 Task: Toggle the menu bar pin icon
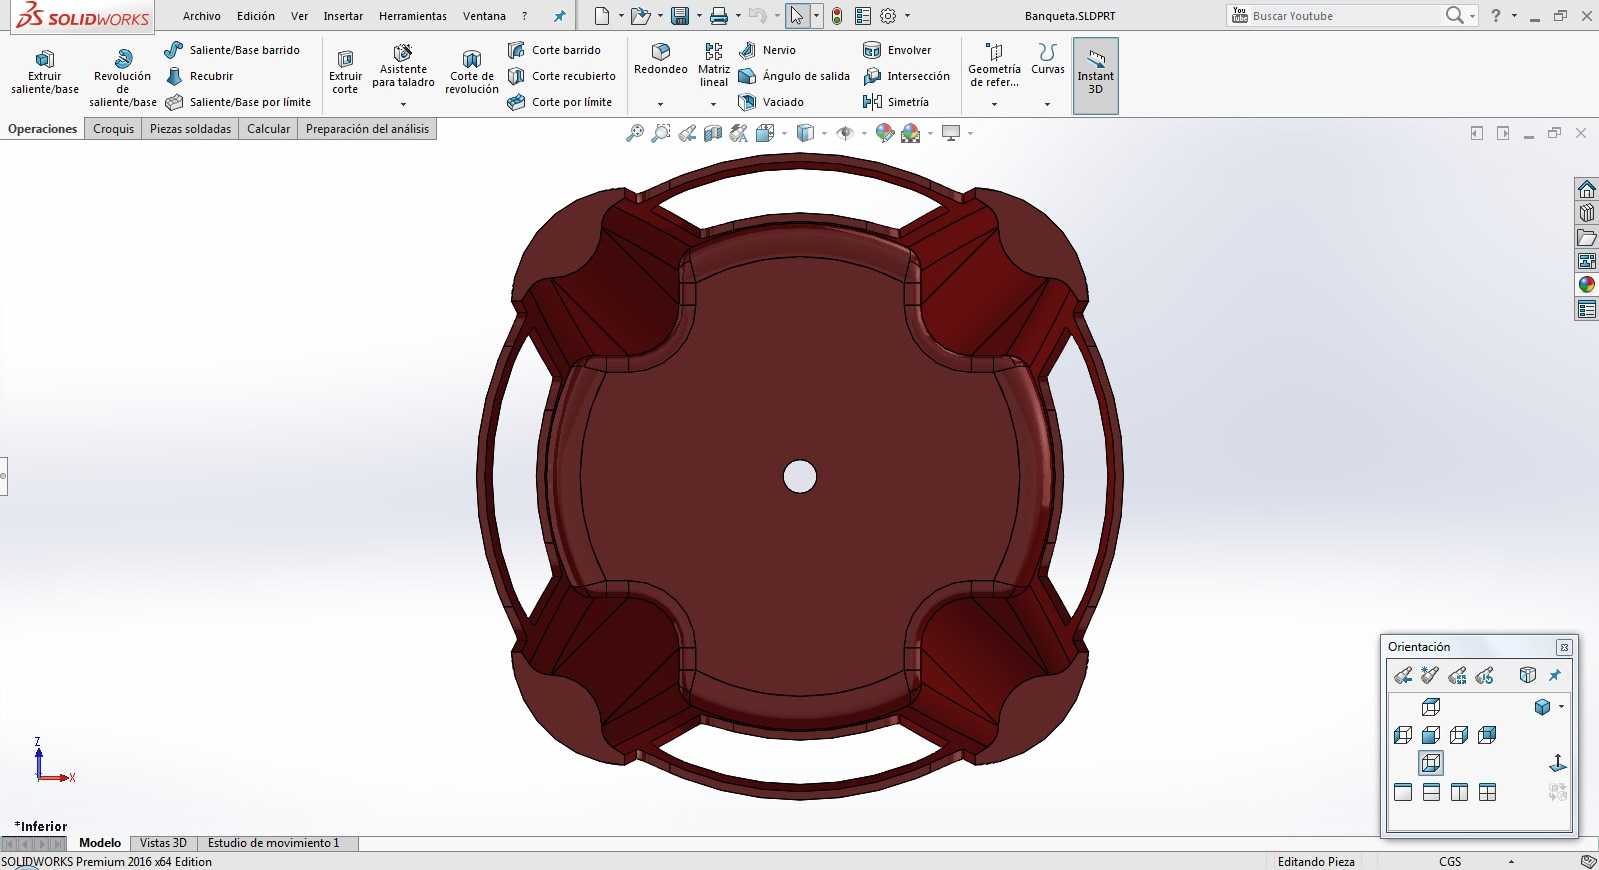click(560, 16)
